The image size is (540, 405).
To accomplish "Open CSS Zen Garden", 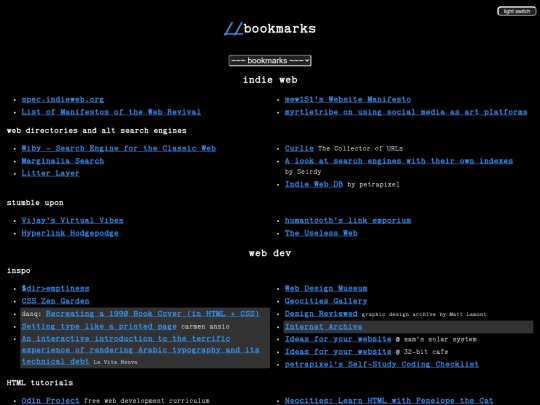I will click(55, 301).
